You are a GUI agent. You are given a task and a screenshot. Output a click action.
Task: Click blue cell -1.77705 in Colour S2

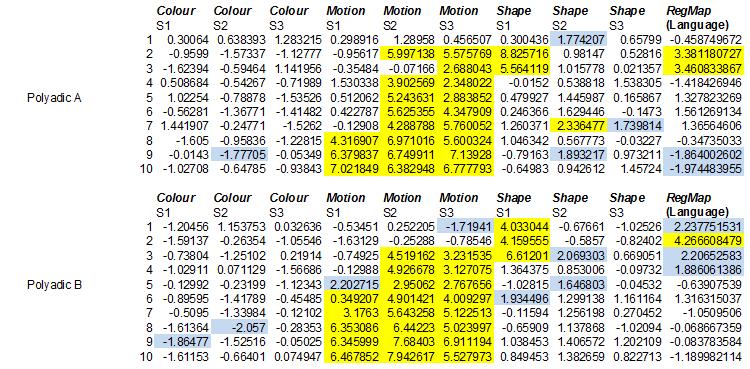point(240,155)
